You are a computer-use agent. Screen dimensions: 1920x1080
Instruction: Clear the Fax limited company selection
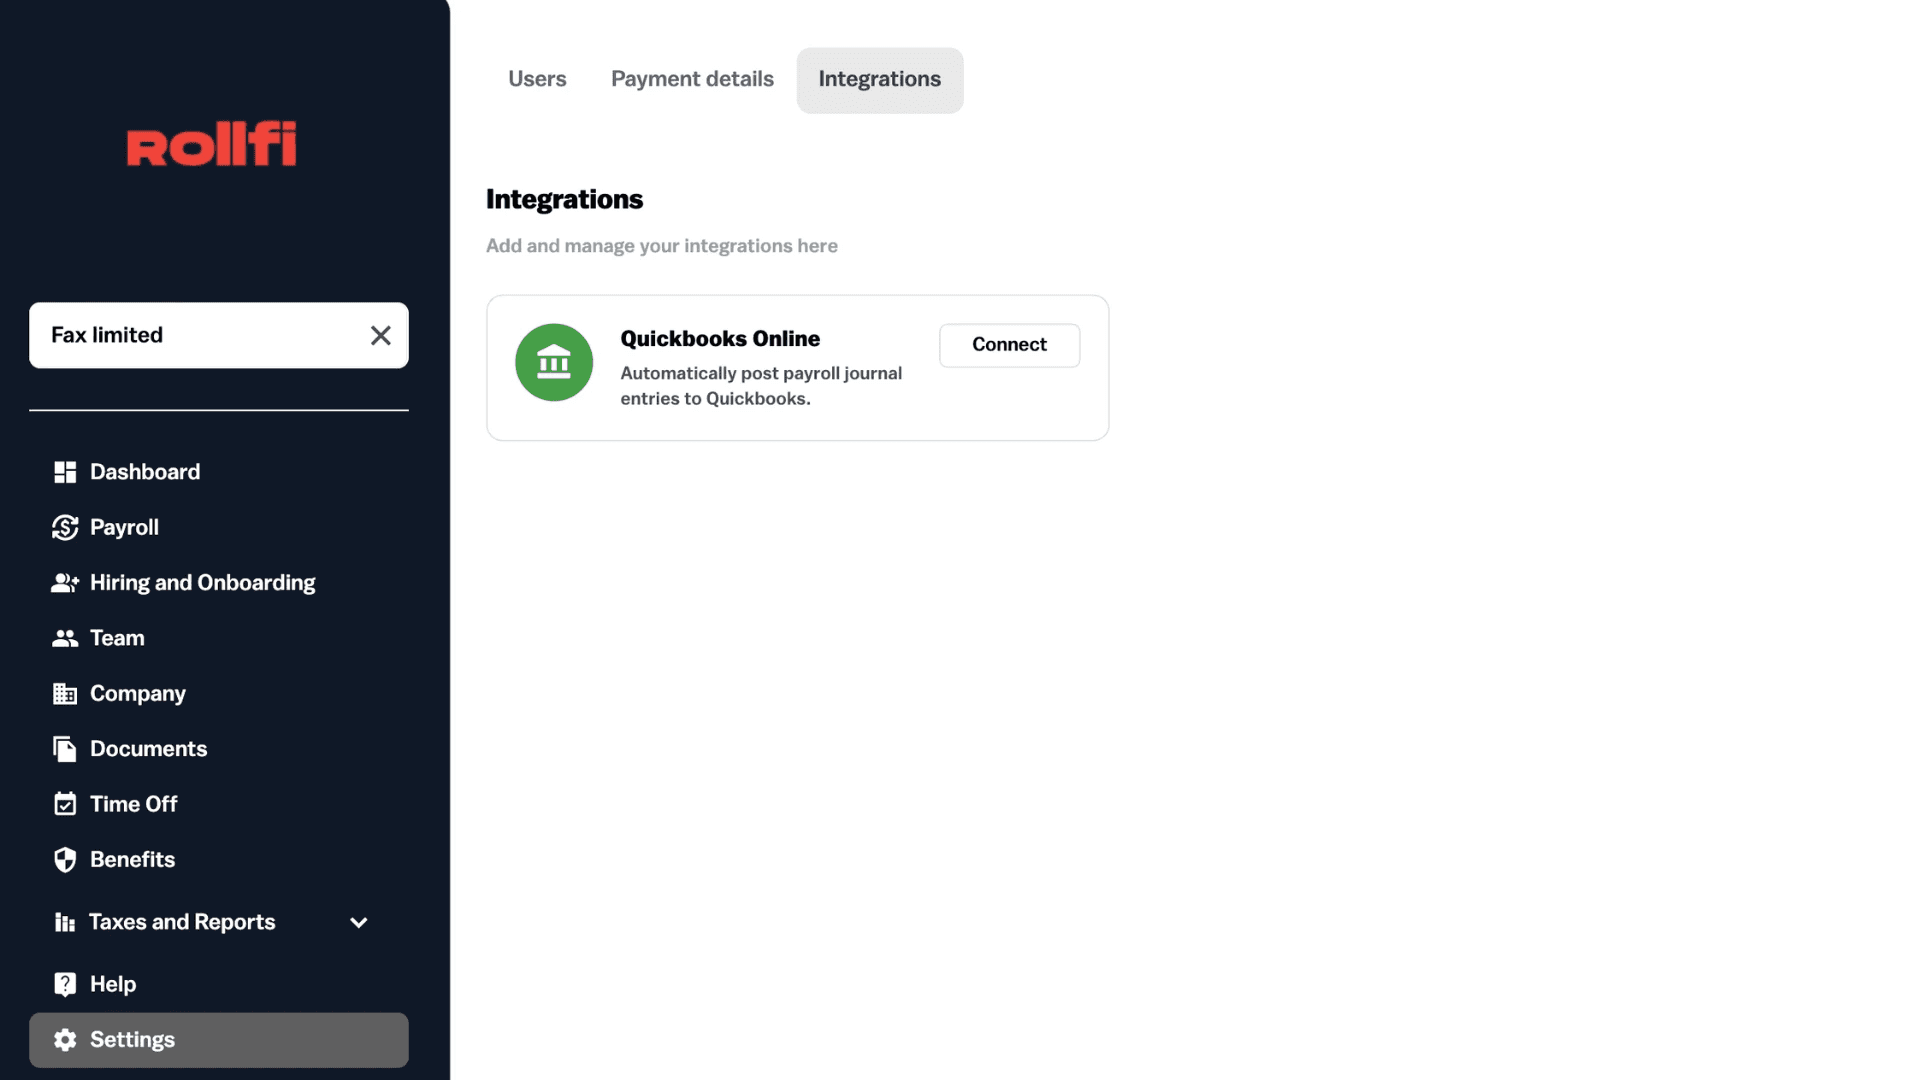coord(380,336)
